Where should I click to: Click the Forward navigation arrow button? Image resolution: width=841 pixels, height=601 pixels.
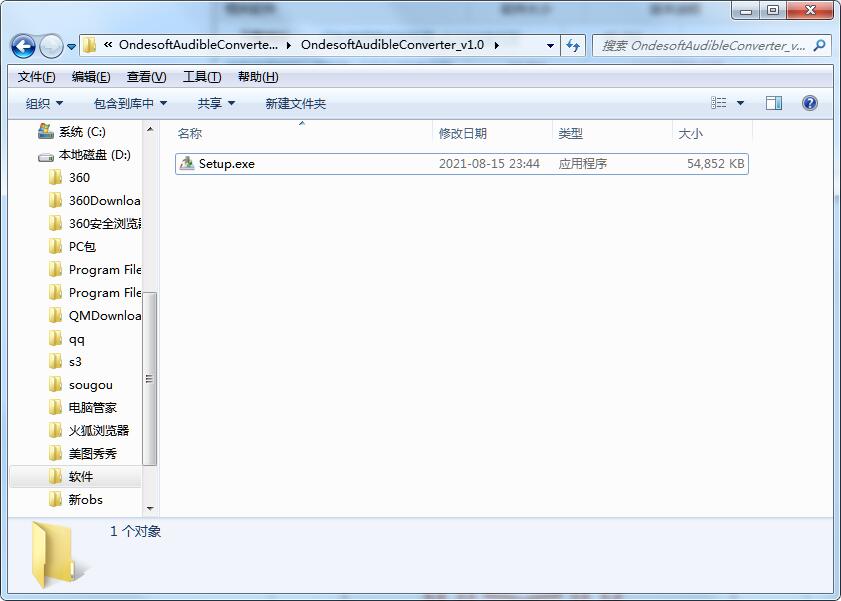51,47
